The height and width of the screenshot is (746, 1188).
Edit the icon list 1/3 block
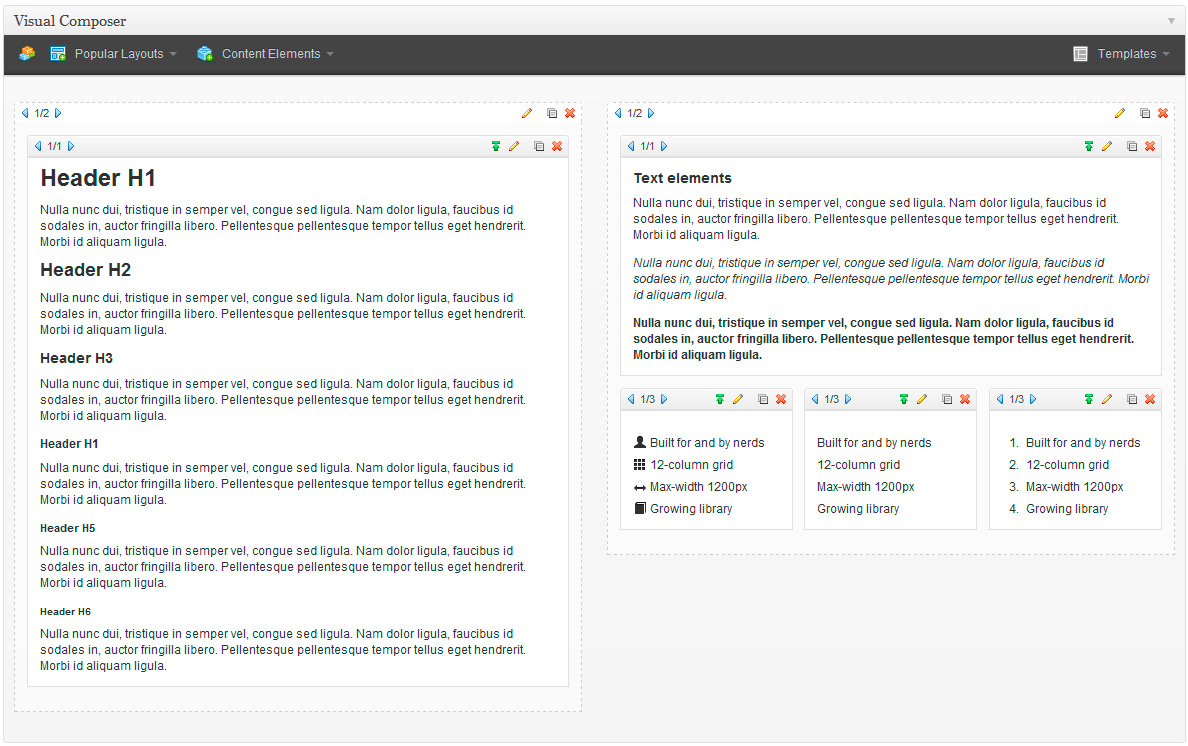738,400
